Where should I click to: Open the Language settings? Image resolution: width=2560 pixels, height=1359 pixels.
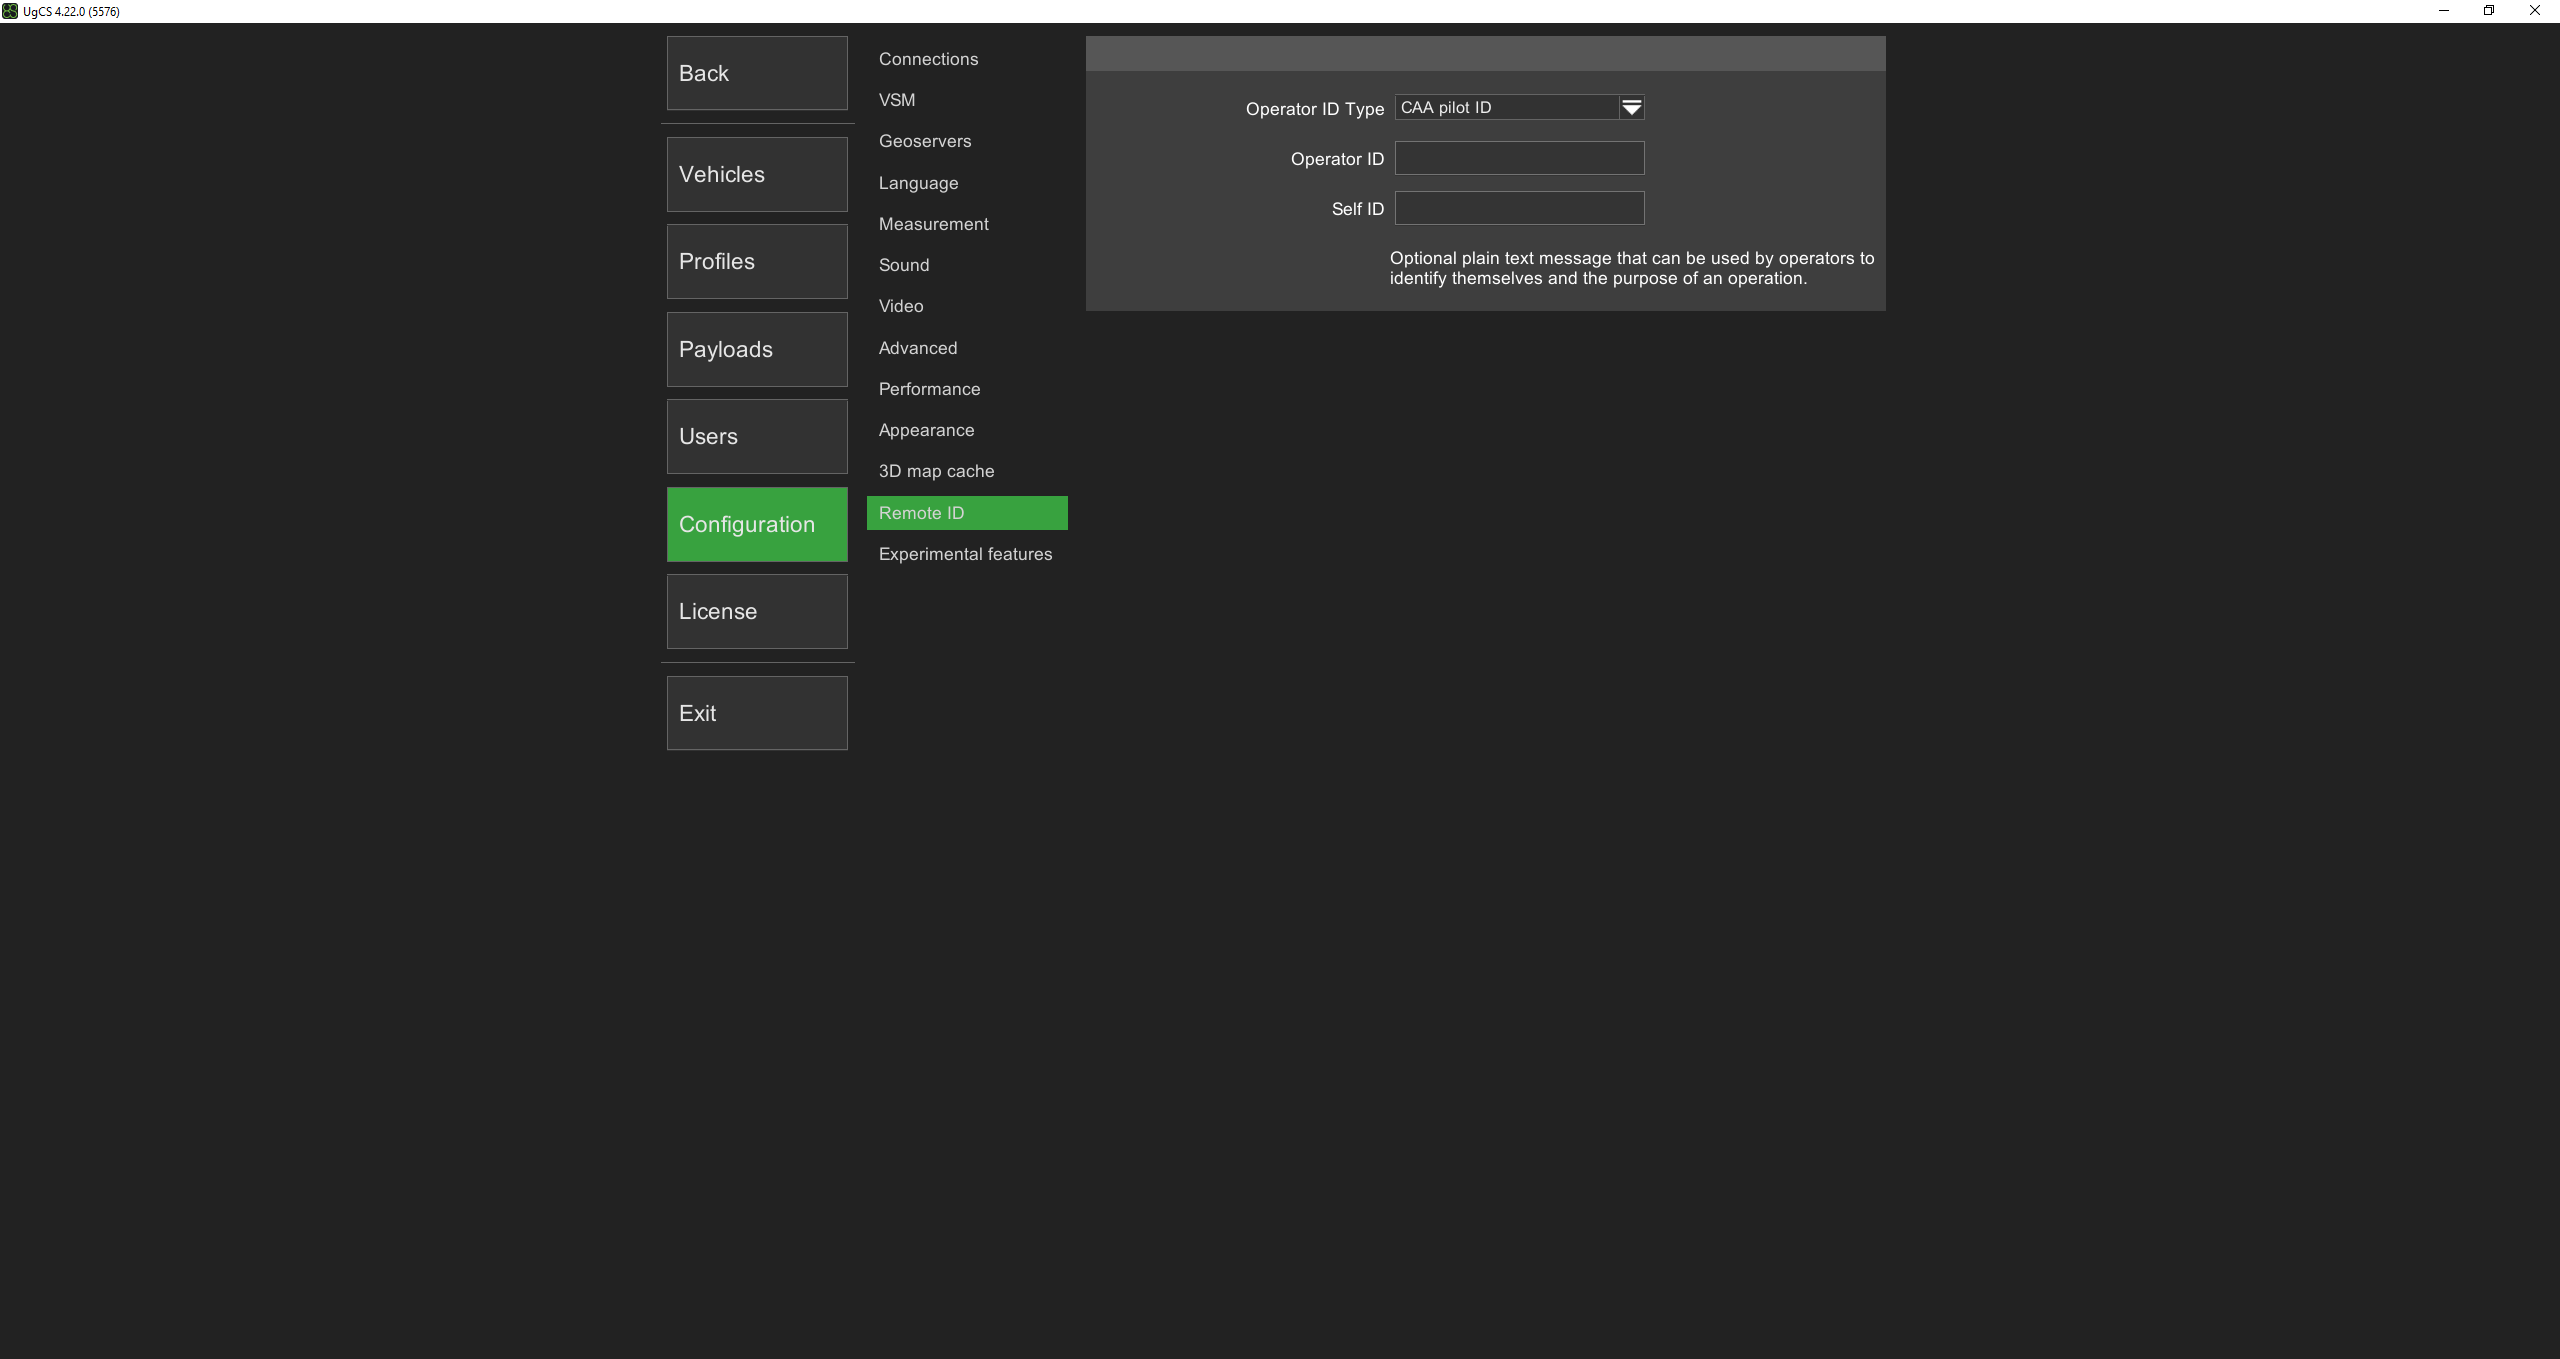(918, 182)
